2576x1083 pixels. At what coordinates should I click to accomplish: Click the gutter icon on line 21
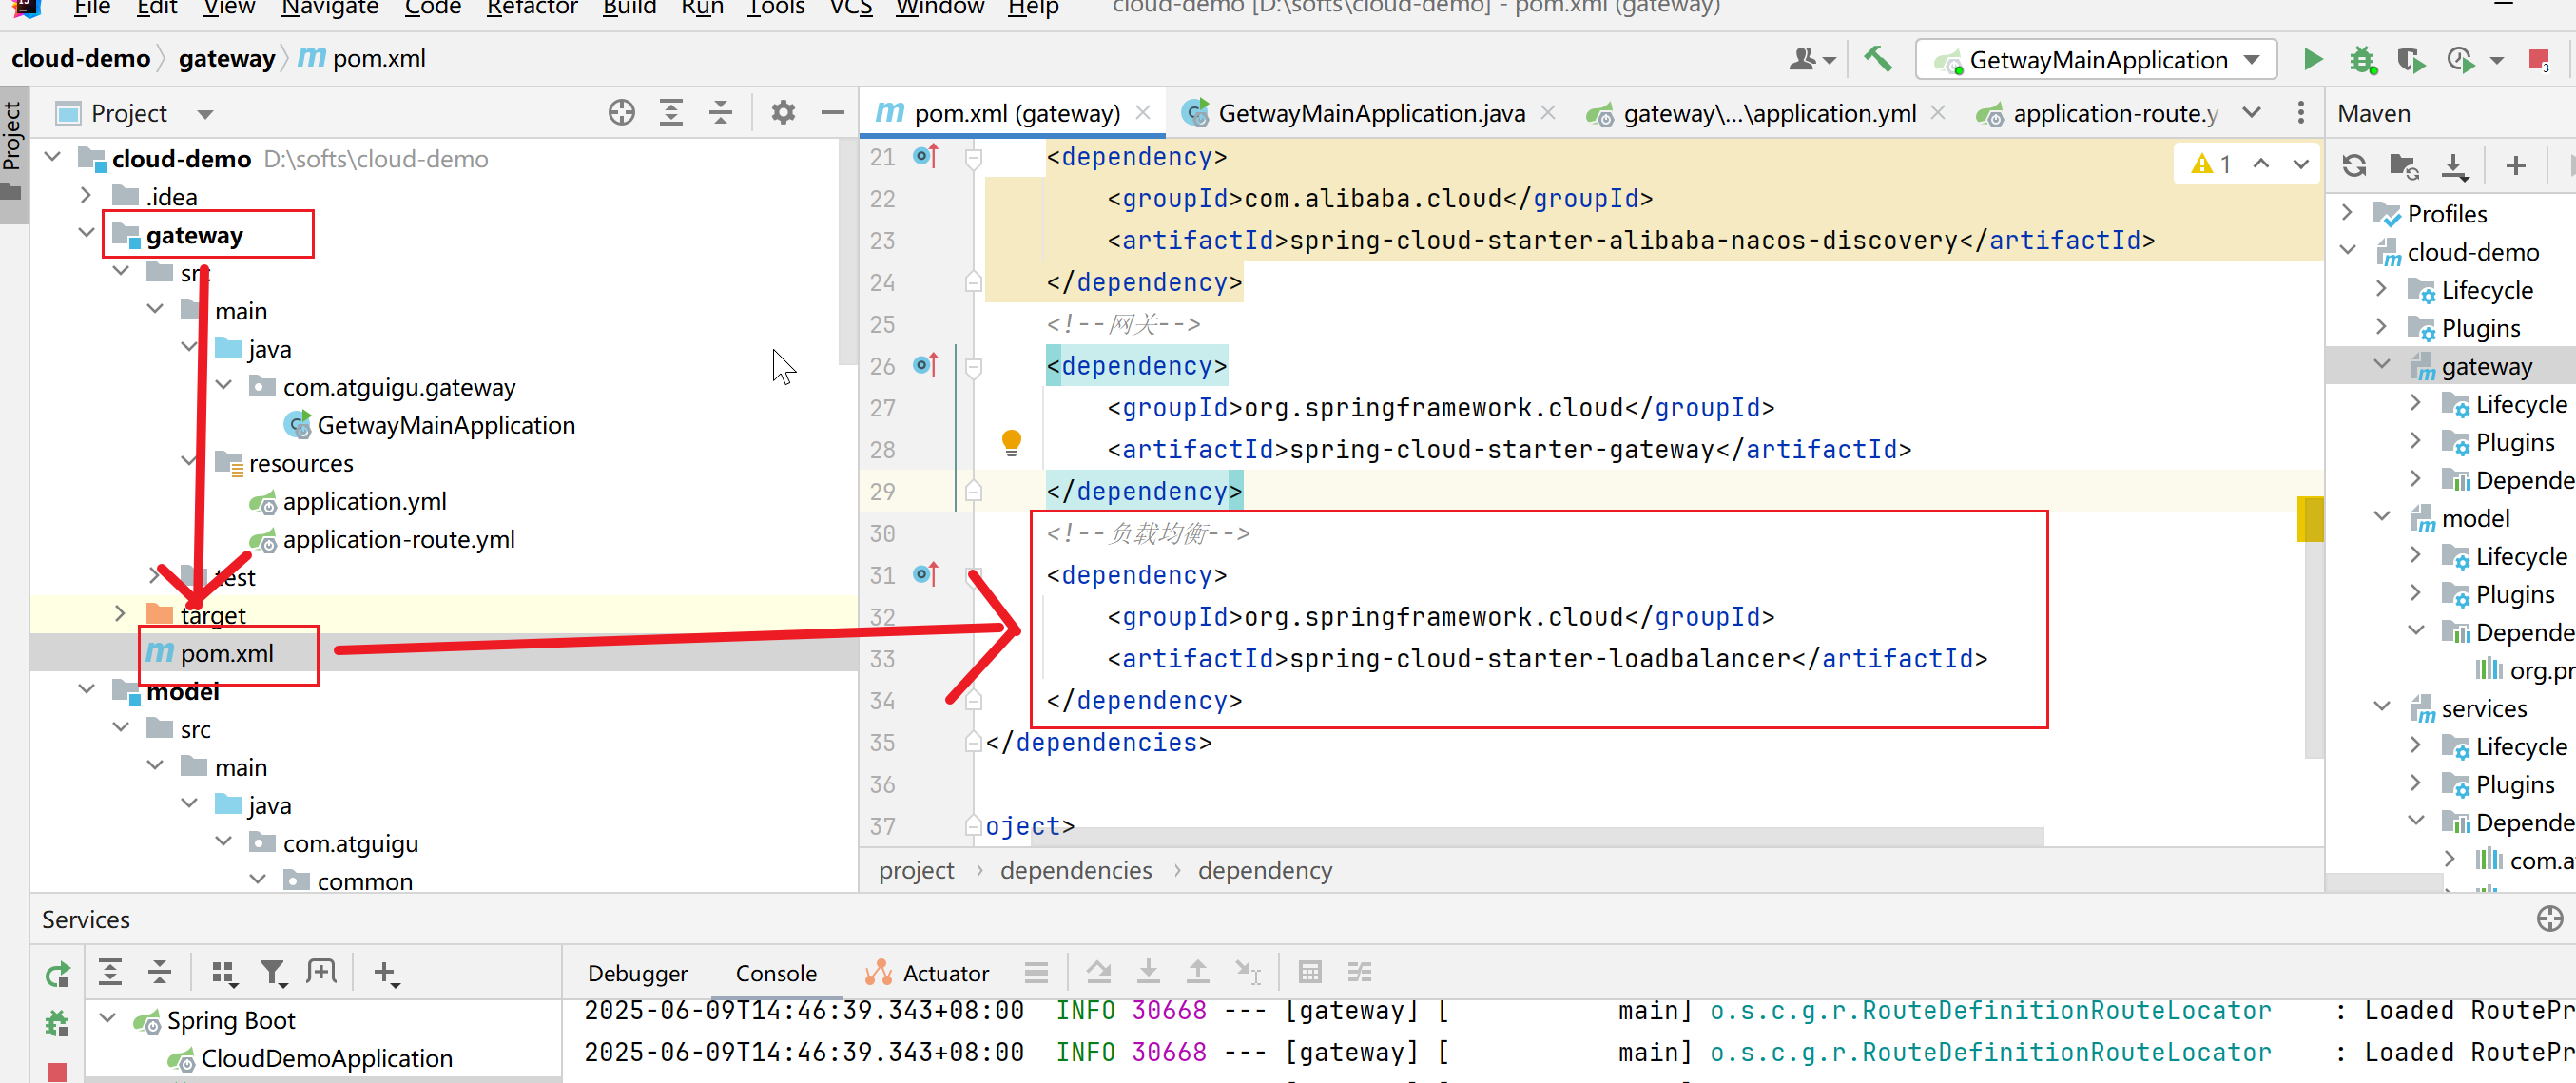[x=926, y=156]
